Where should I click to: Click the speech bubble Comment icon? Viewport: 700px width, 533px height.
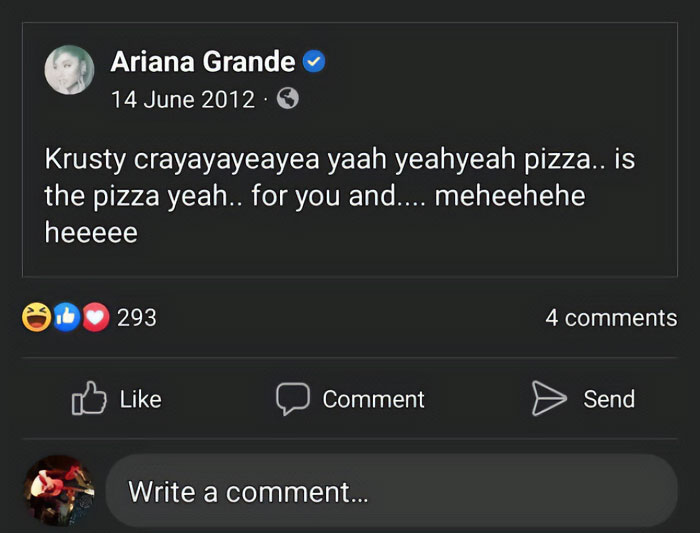(x=292, y=399)
